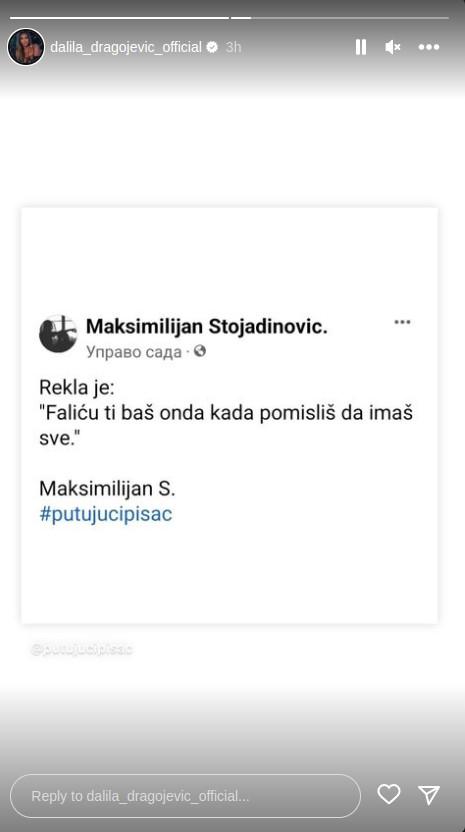Click the verified badge next to username
465x832 pixels.
pyautogui.click(x=212, y=47)
